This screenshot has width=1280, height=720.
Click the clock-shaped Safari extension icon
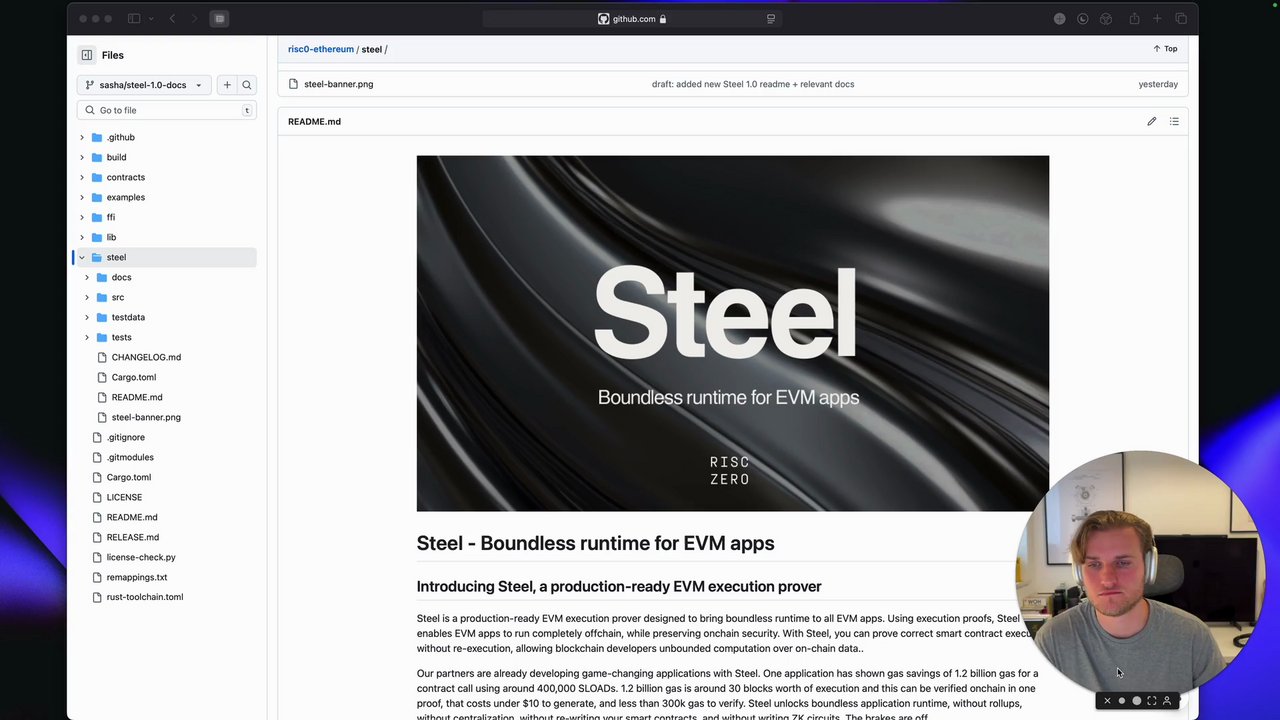[1083, 18]
